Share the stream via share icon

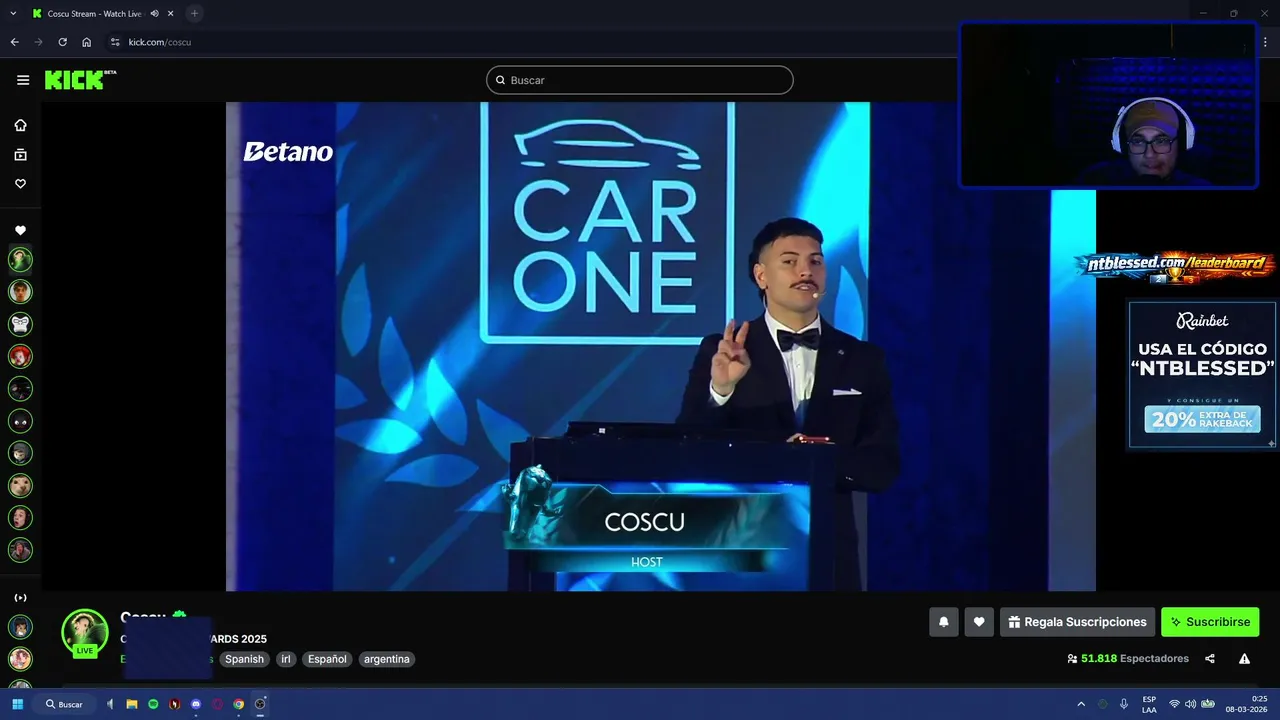click(1210, 659)
